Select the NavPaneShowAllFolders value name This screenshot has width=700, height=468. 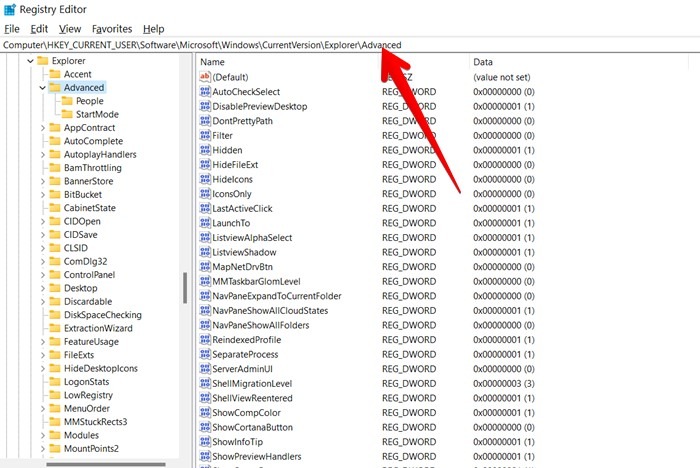click(x=261, y=325)
